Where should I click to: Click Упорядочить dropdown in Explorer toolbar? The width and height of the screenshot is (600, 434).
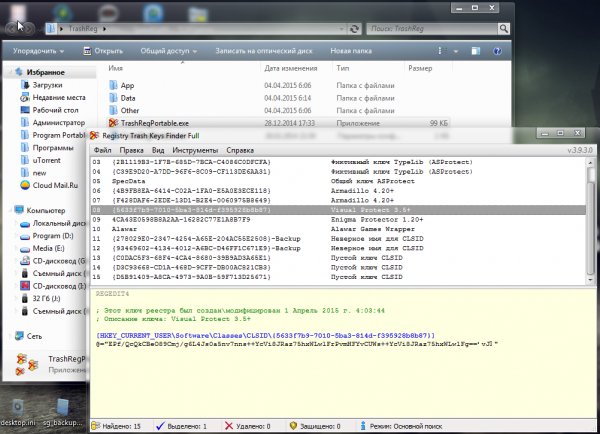[x=38, y=51]
